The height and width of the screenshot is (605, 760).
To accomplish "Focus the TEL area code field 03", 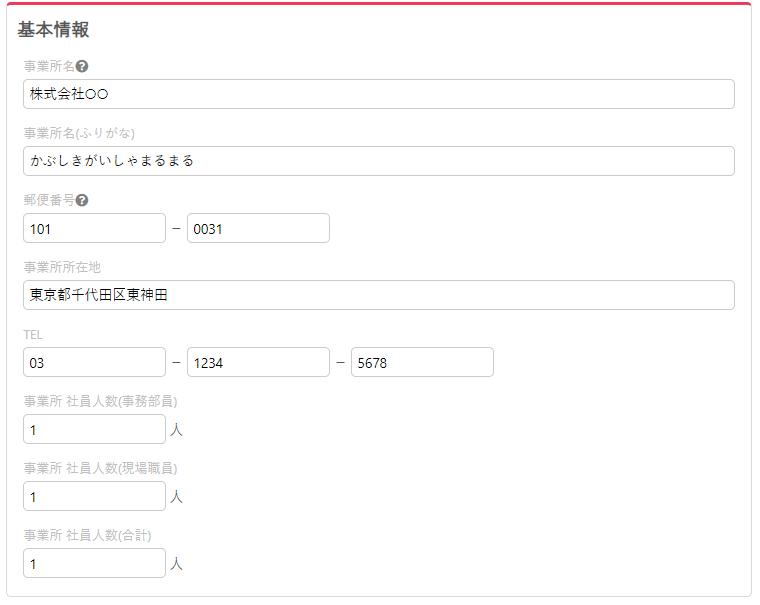I will coord(94,362).
